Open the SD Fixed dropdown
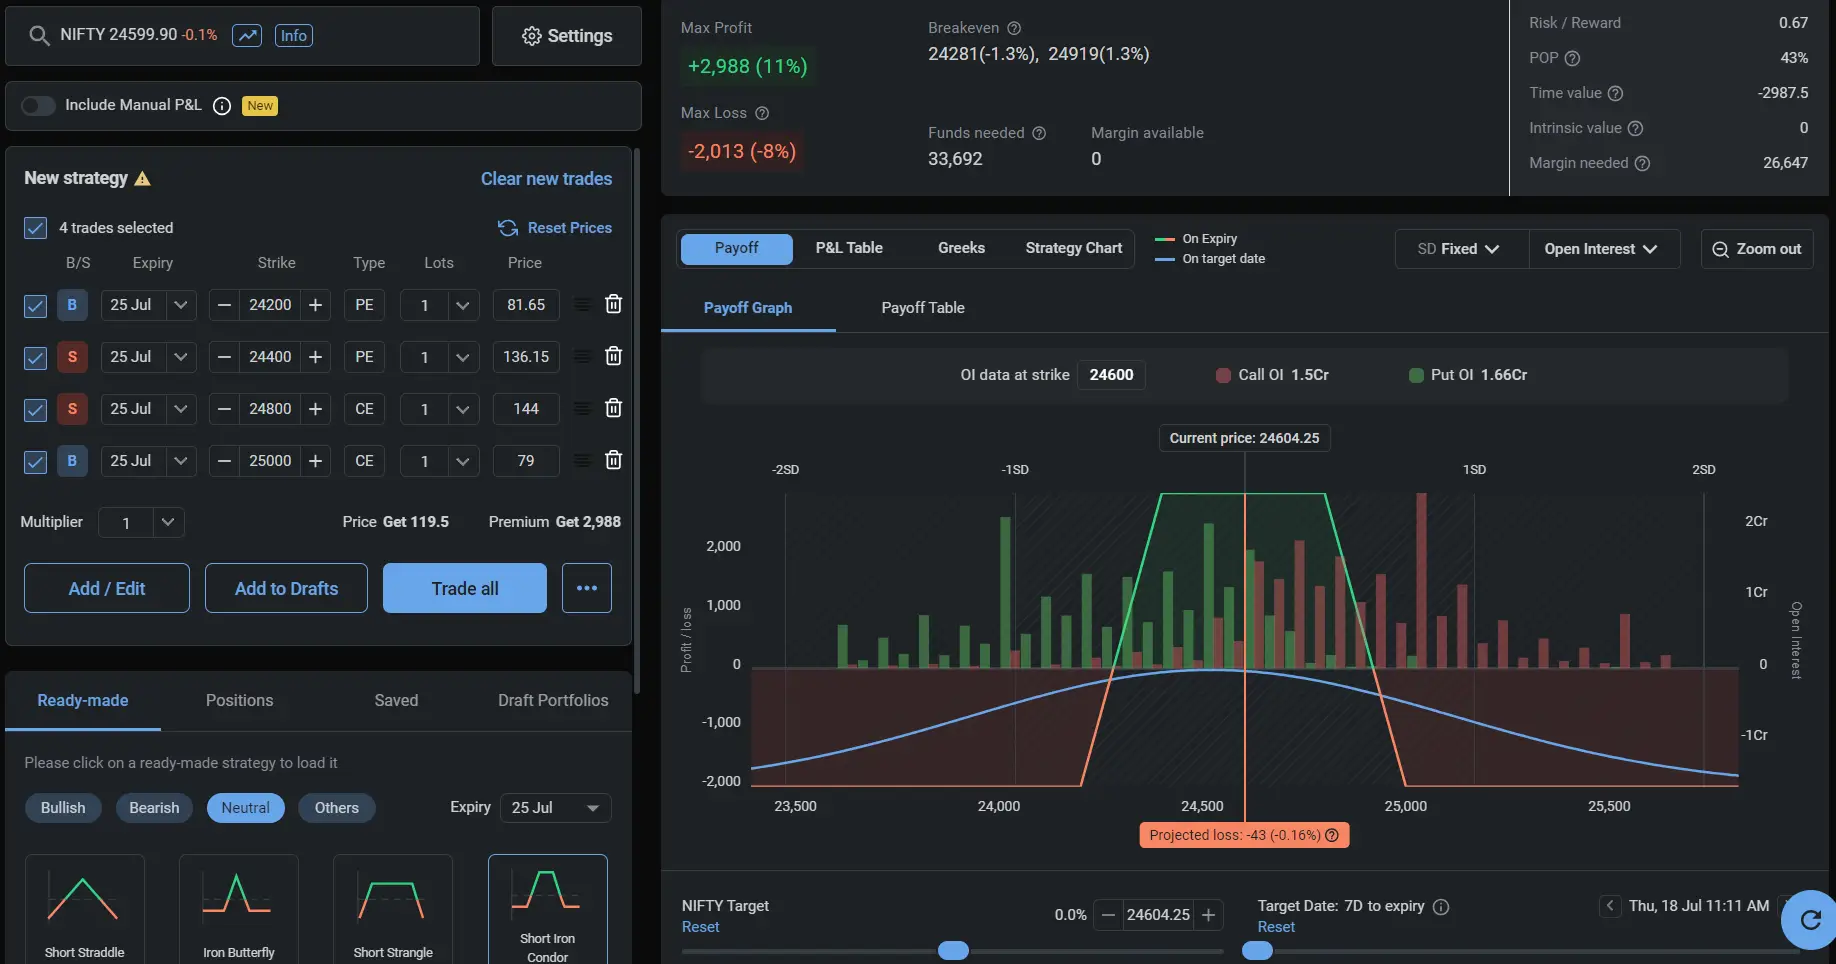Image resolution: width=1836 pixels, height=964 pixels. tap(1462, 249)
